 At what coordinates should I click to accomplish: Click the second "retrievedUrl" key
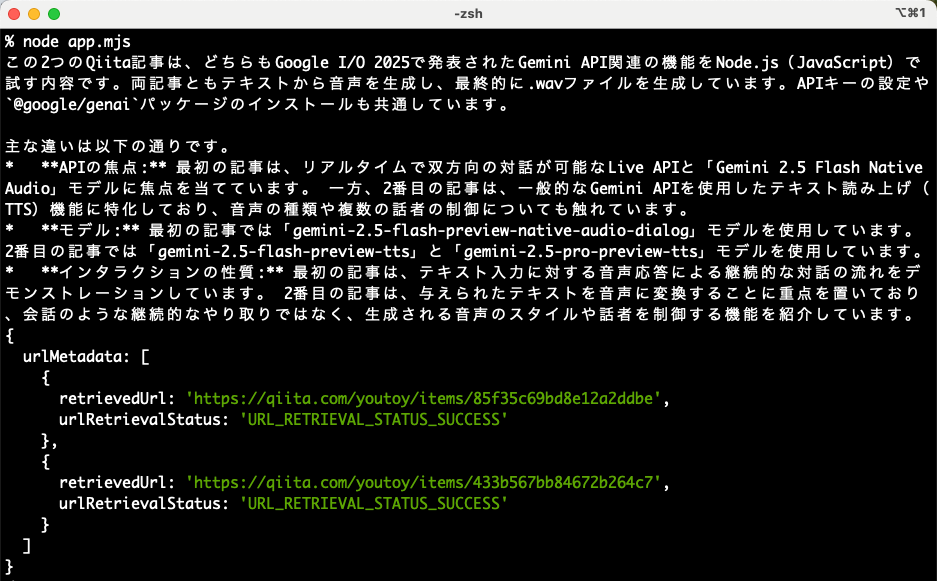pos(117,482)
